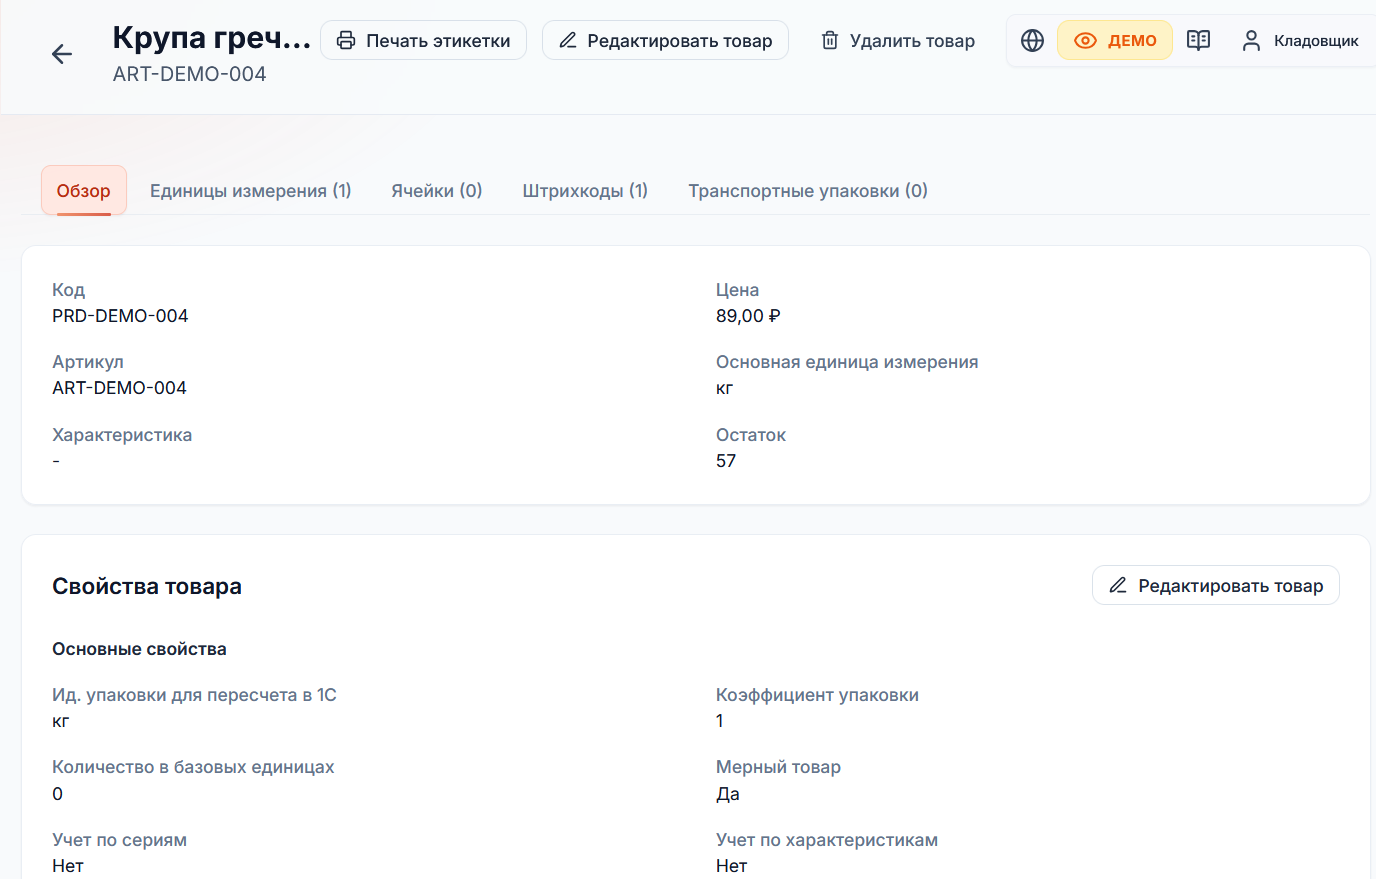Image resolution: width=1376 pixels, height=879 pixels.
Task: Click Редактировать товар in the header
Action: (665, 40)
